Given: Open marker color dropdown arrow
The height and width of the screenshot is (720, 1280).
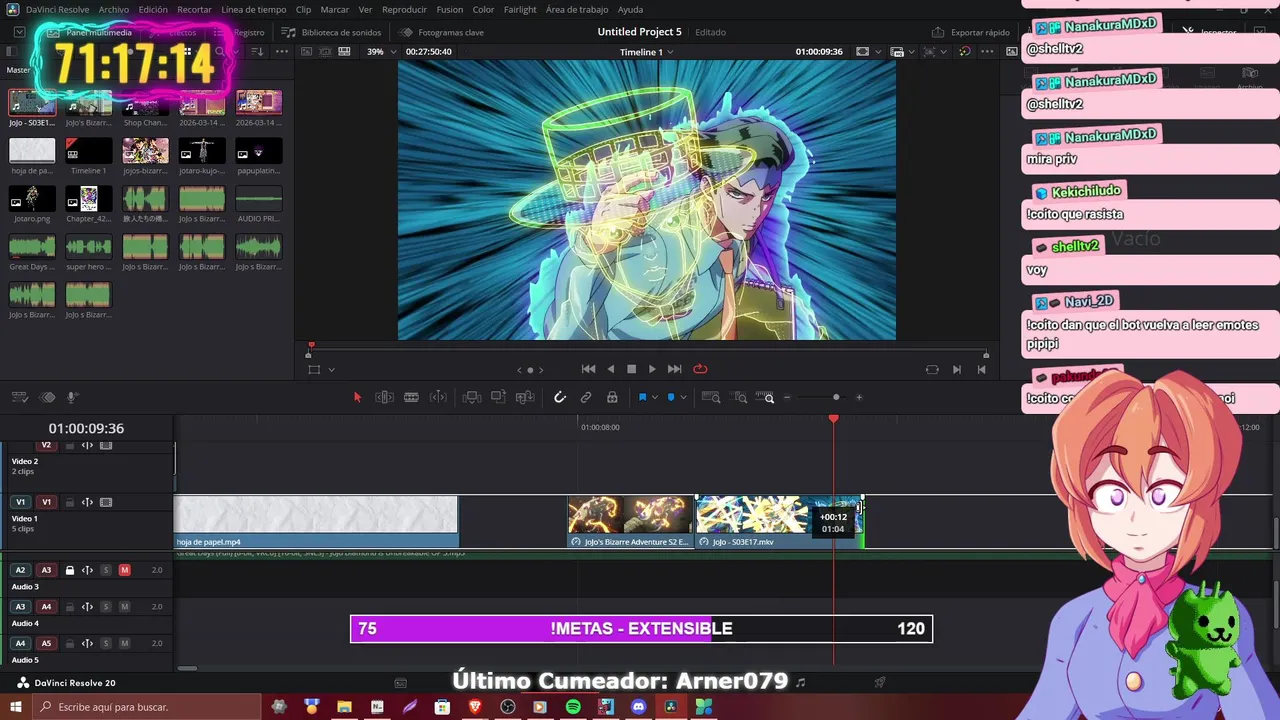Looking at the screenshot, I should coord(683,397).
